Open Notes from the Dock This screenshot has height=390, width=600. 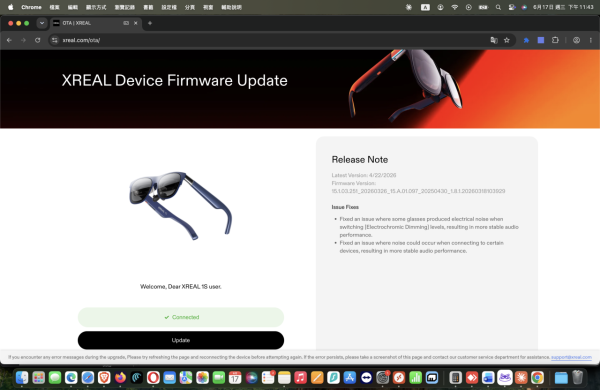click(284, 378)
